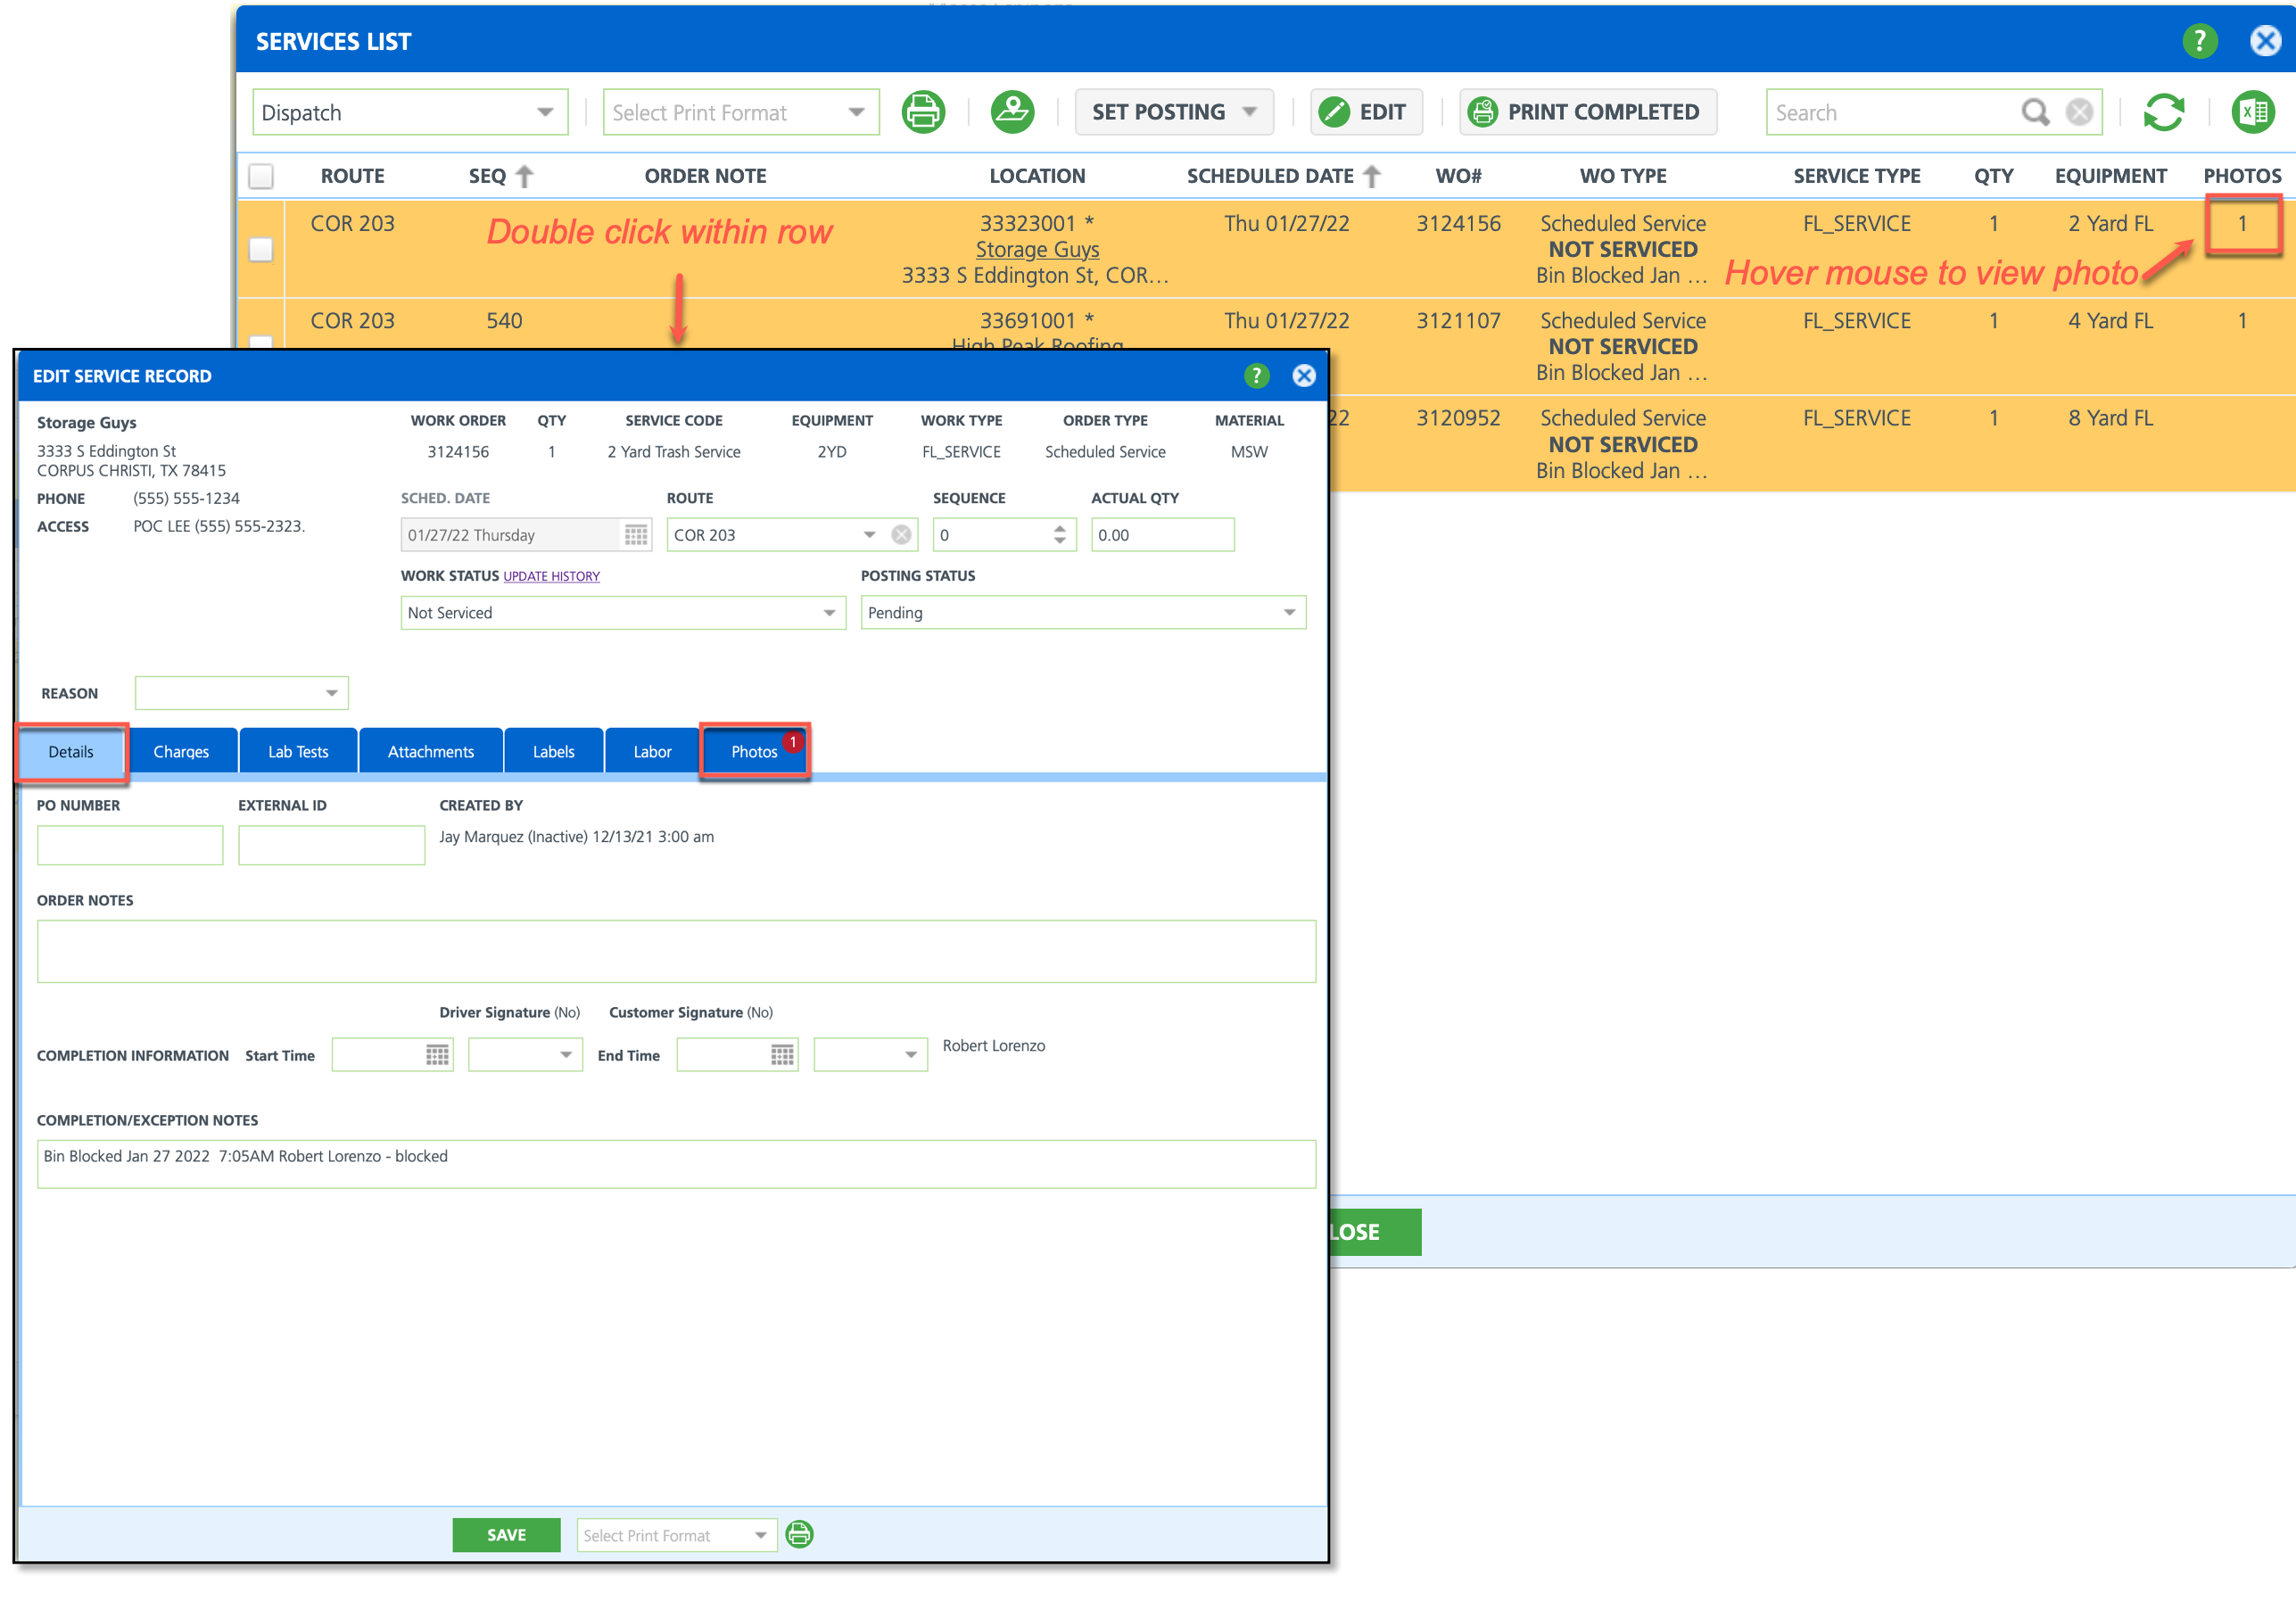Check the Storage Guys row checkbox
The image size is (2296, 1602).
pos(261,249)
